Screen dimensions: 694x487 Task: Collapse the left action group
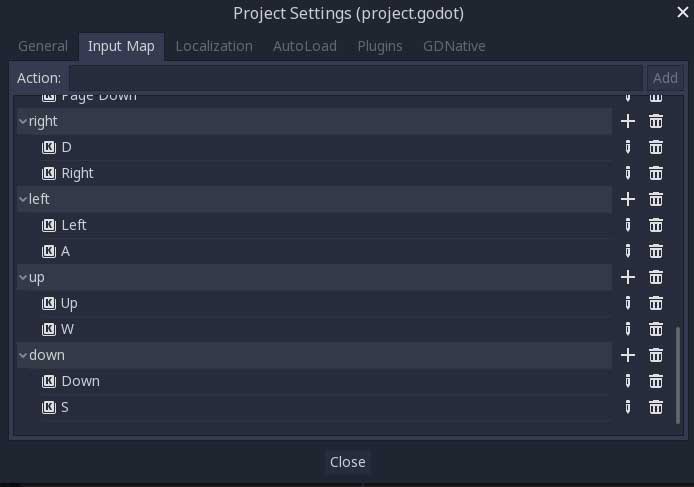click(x=23, y=199)
